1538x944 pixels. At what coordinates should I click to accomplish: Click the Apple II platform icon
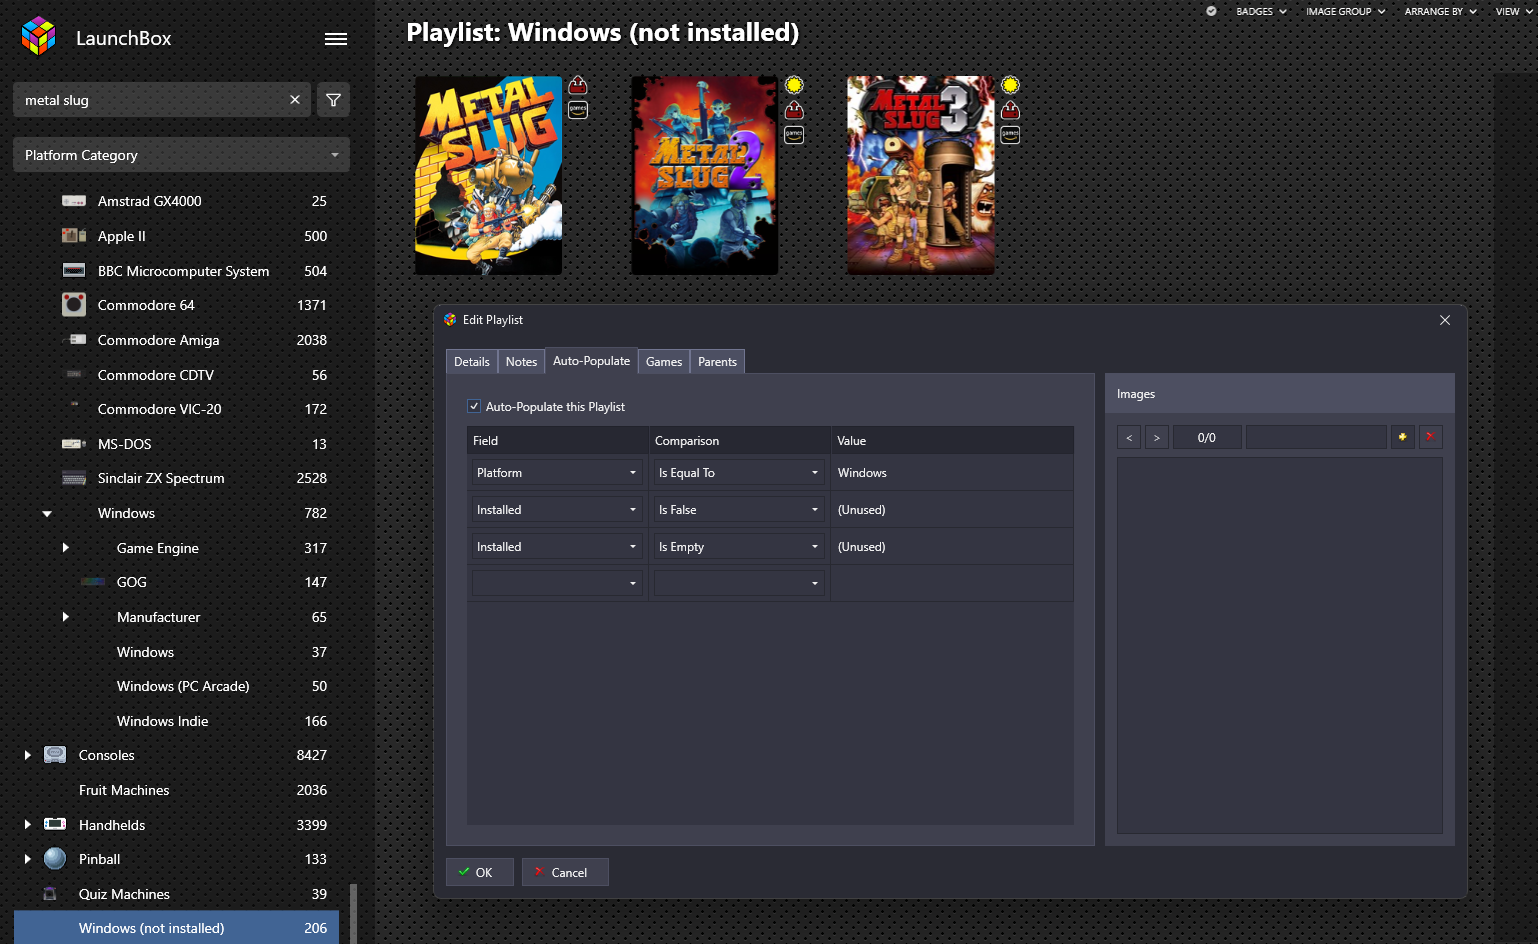[x=74, y=236]
